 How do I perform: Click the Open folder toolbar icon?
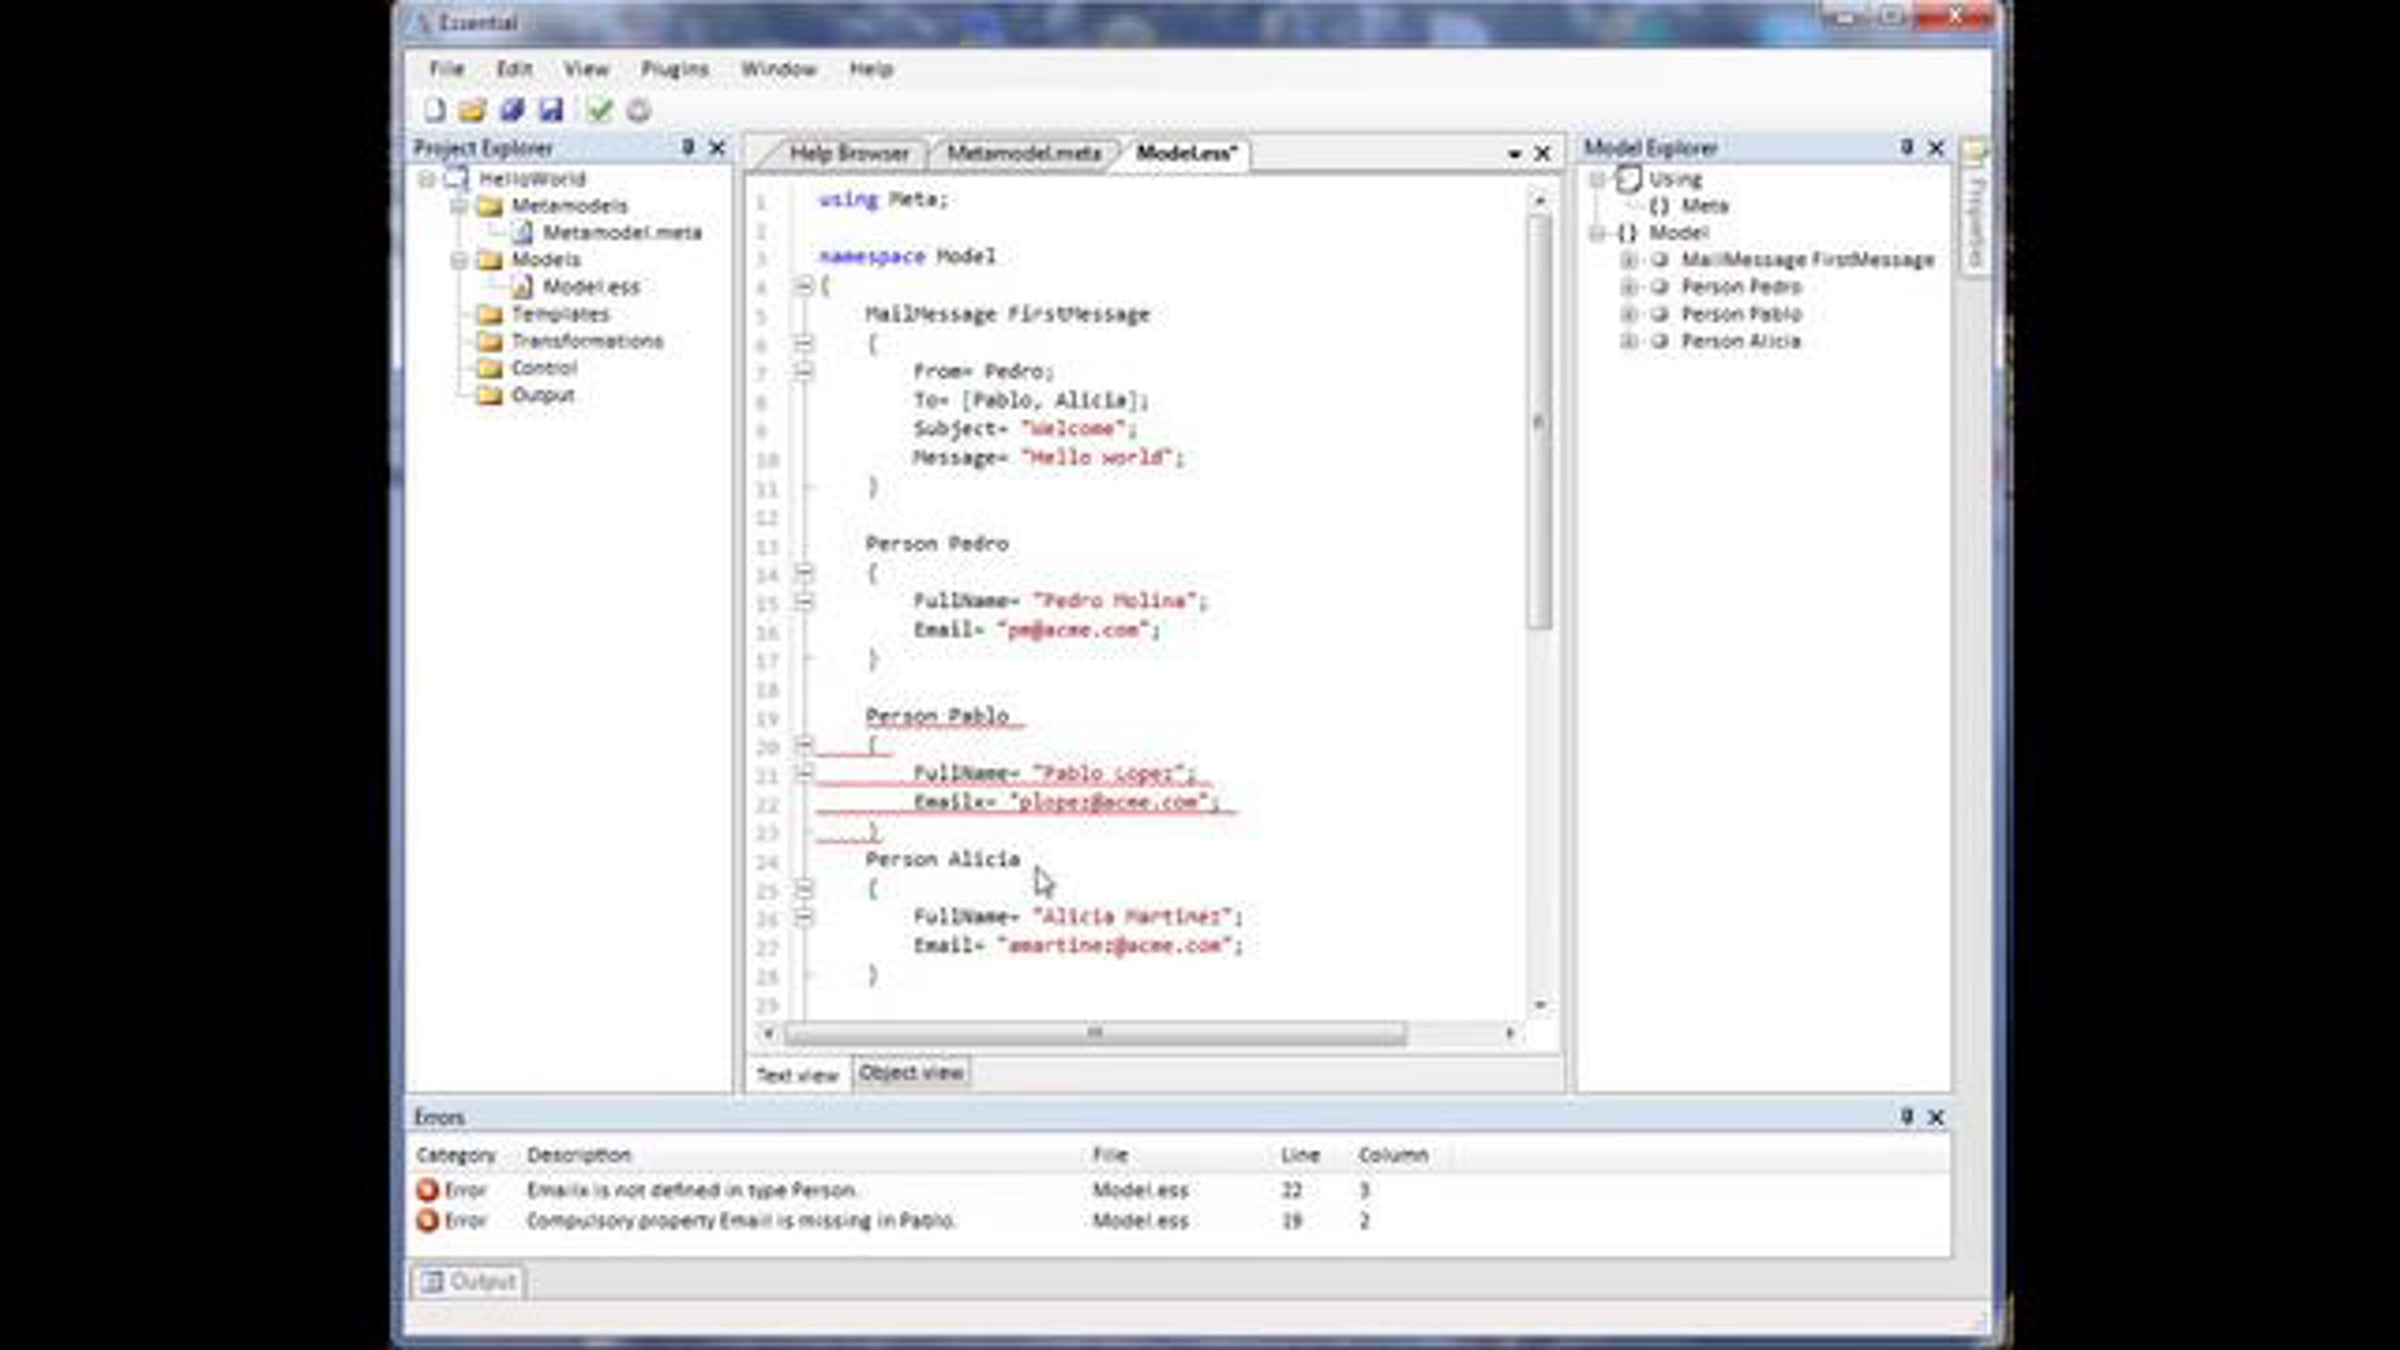click(473, 110)
